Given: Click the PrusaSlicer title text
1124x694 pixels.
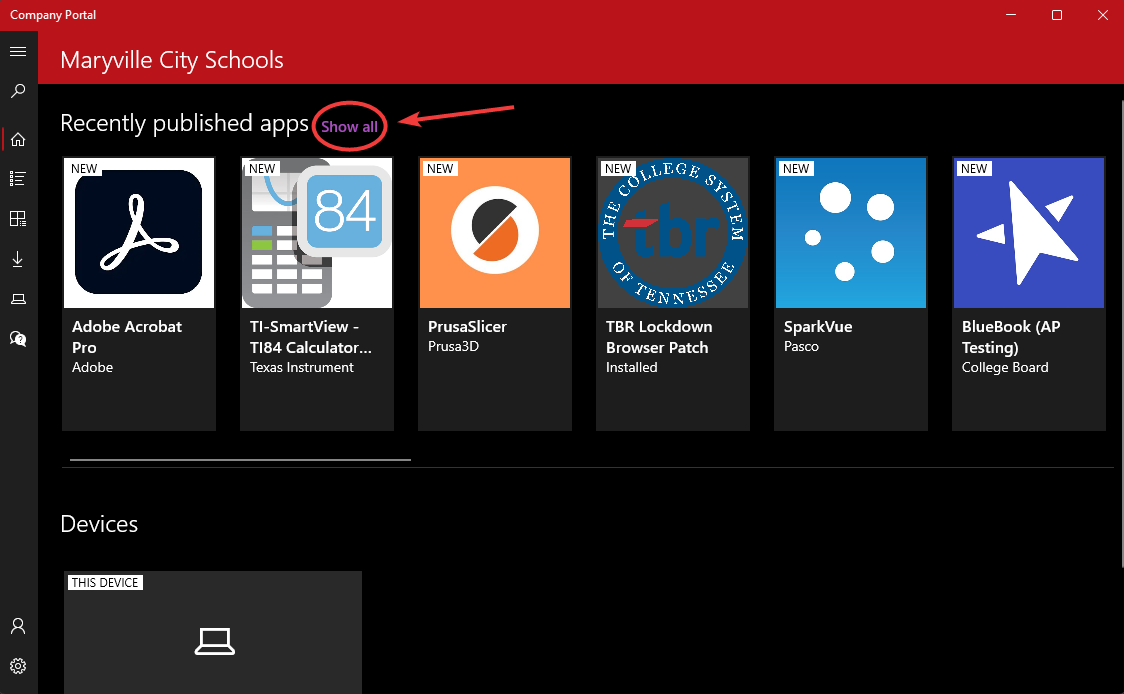Looking at the screenshot, I should [467, 327].
